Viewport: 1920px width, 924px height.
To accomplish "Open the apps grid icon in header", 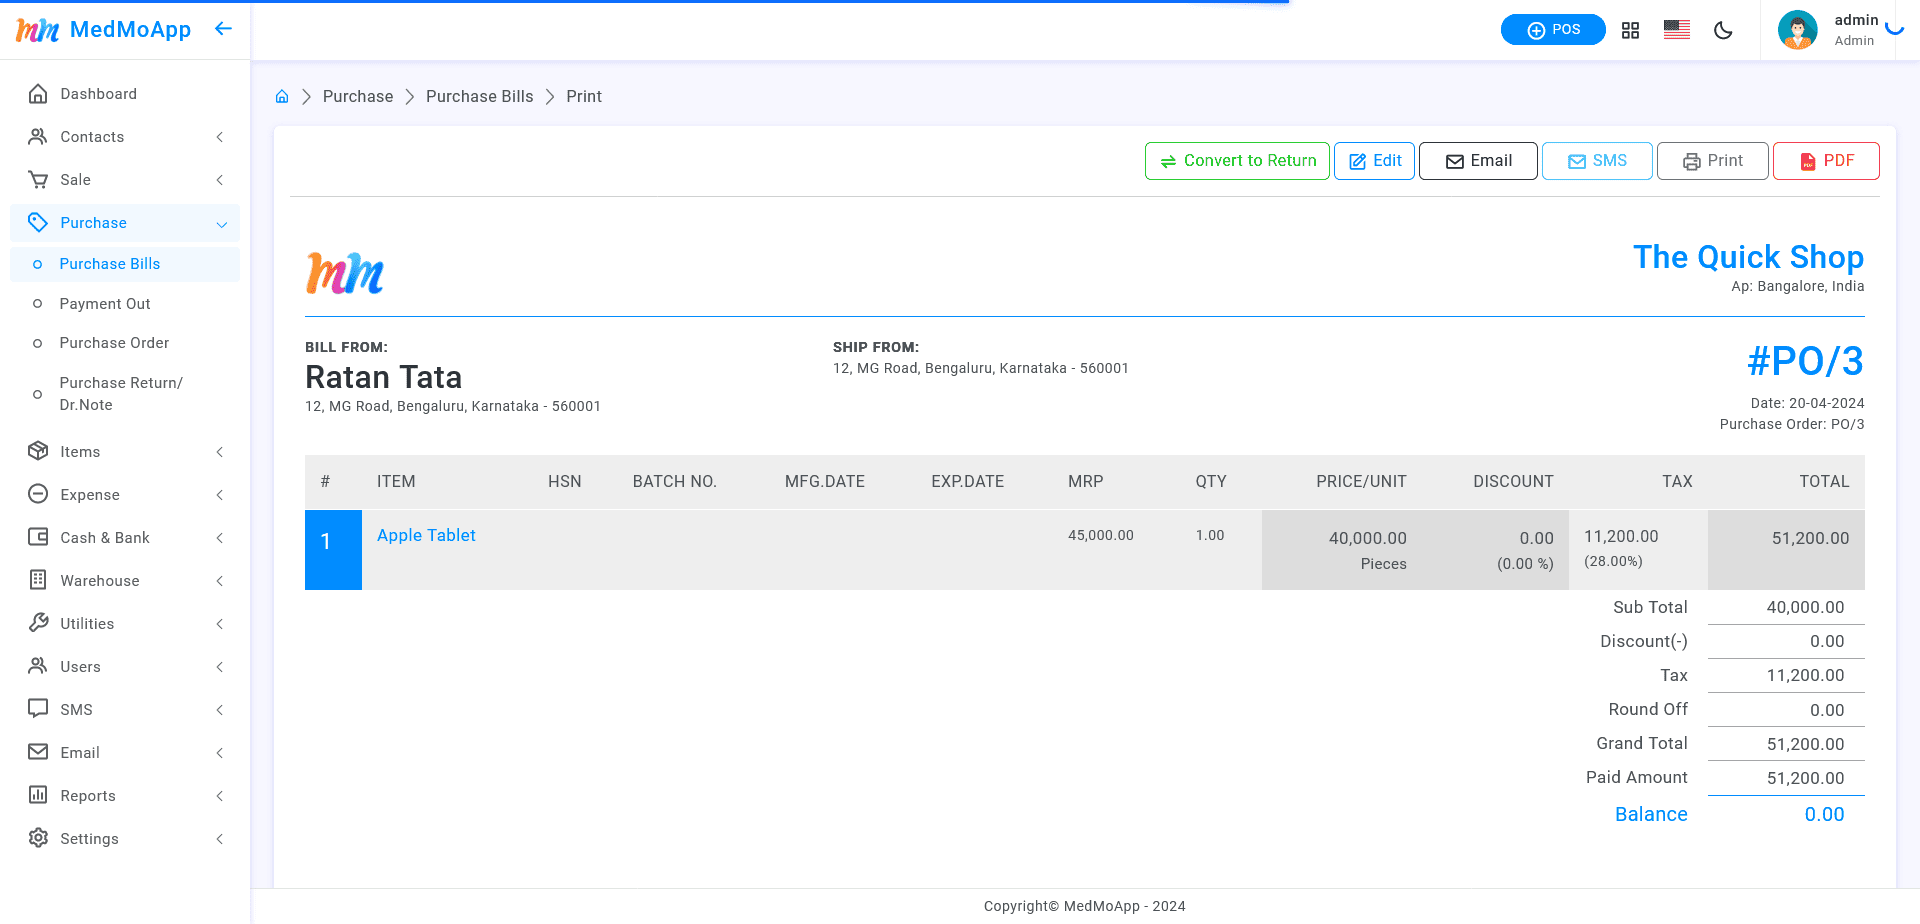I will (1630, 30).
